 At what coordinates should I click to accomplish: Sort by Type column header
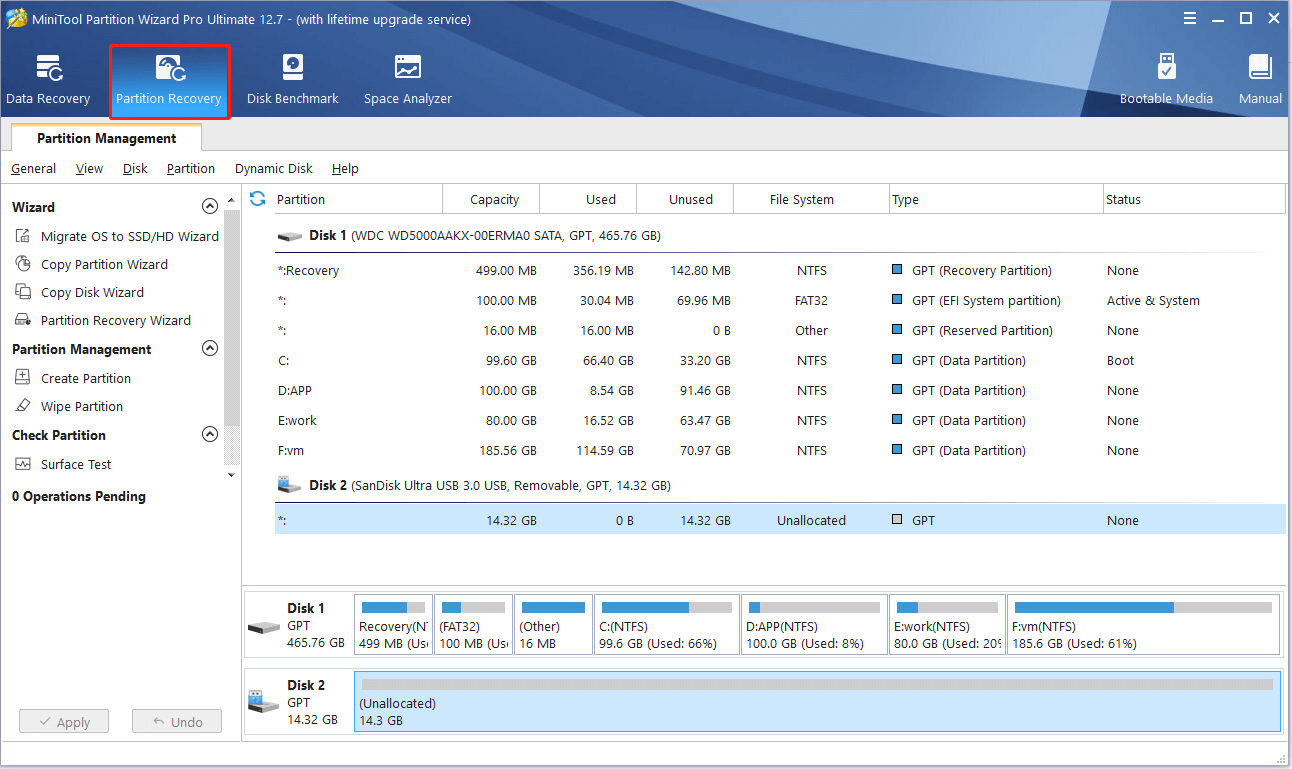coord(996,199)
